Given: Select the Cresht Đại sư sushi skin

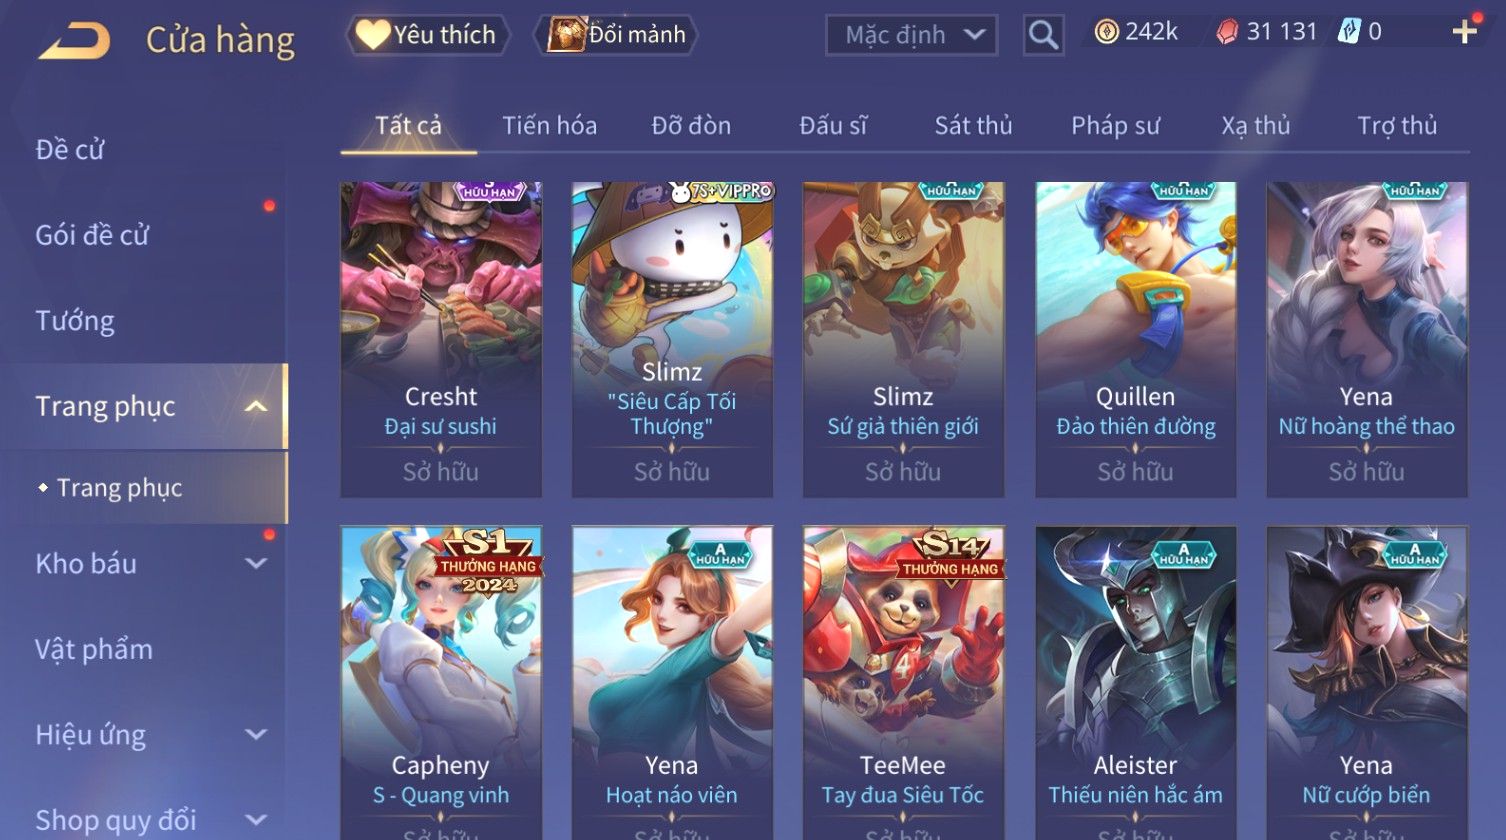Looking at the screenshot, I should [441, 339].
